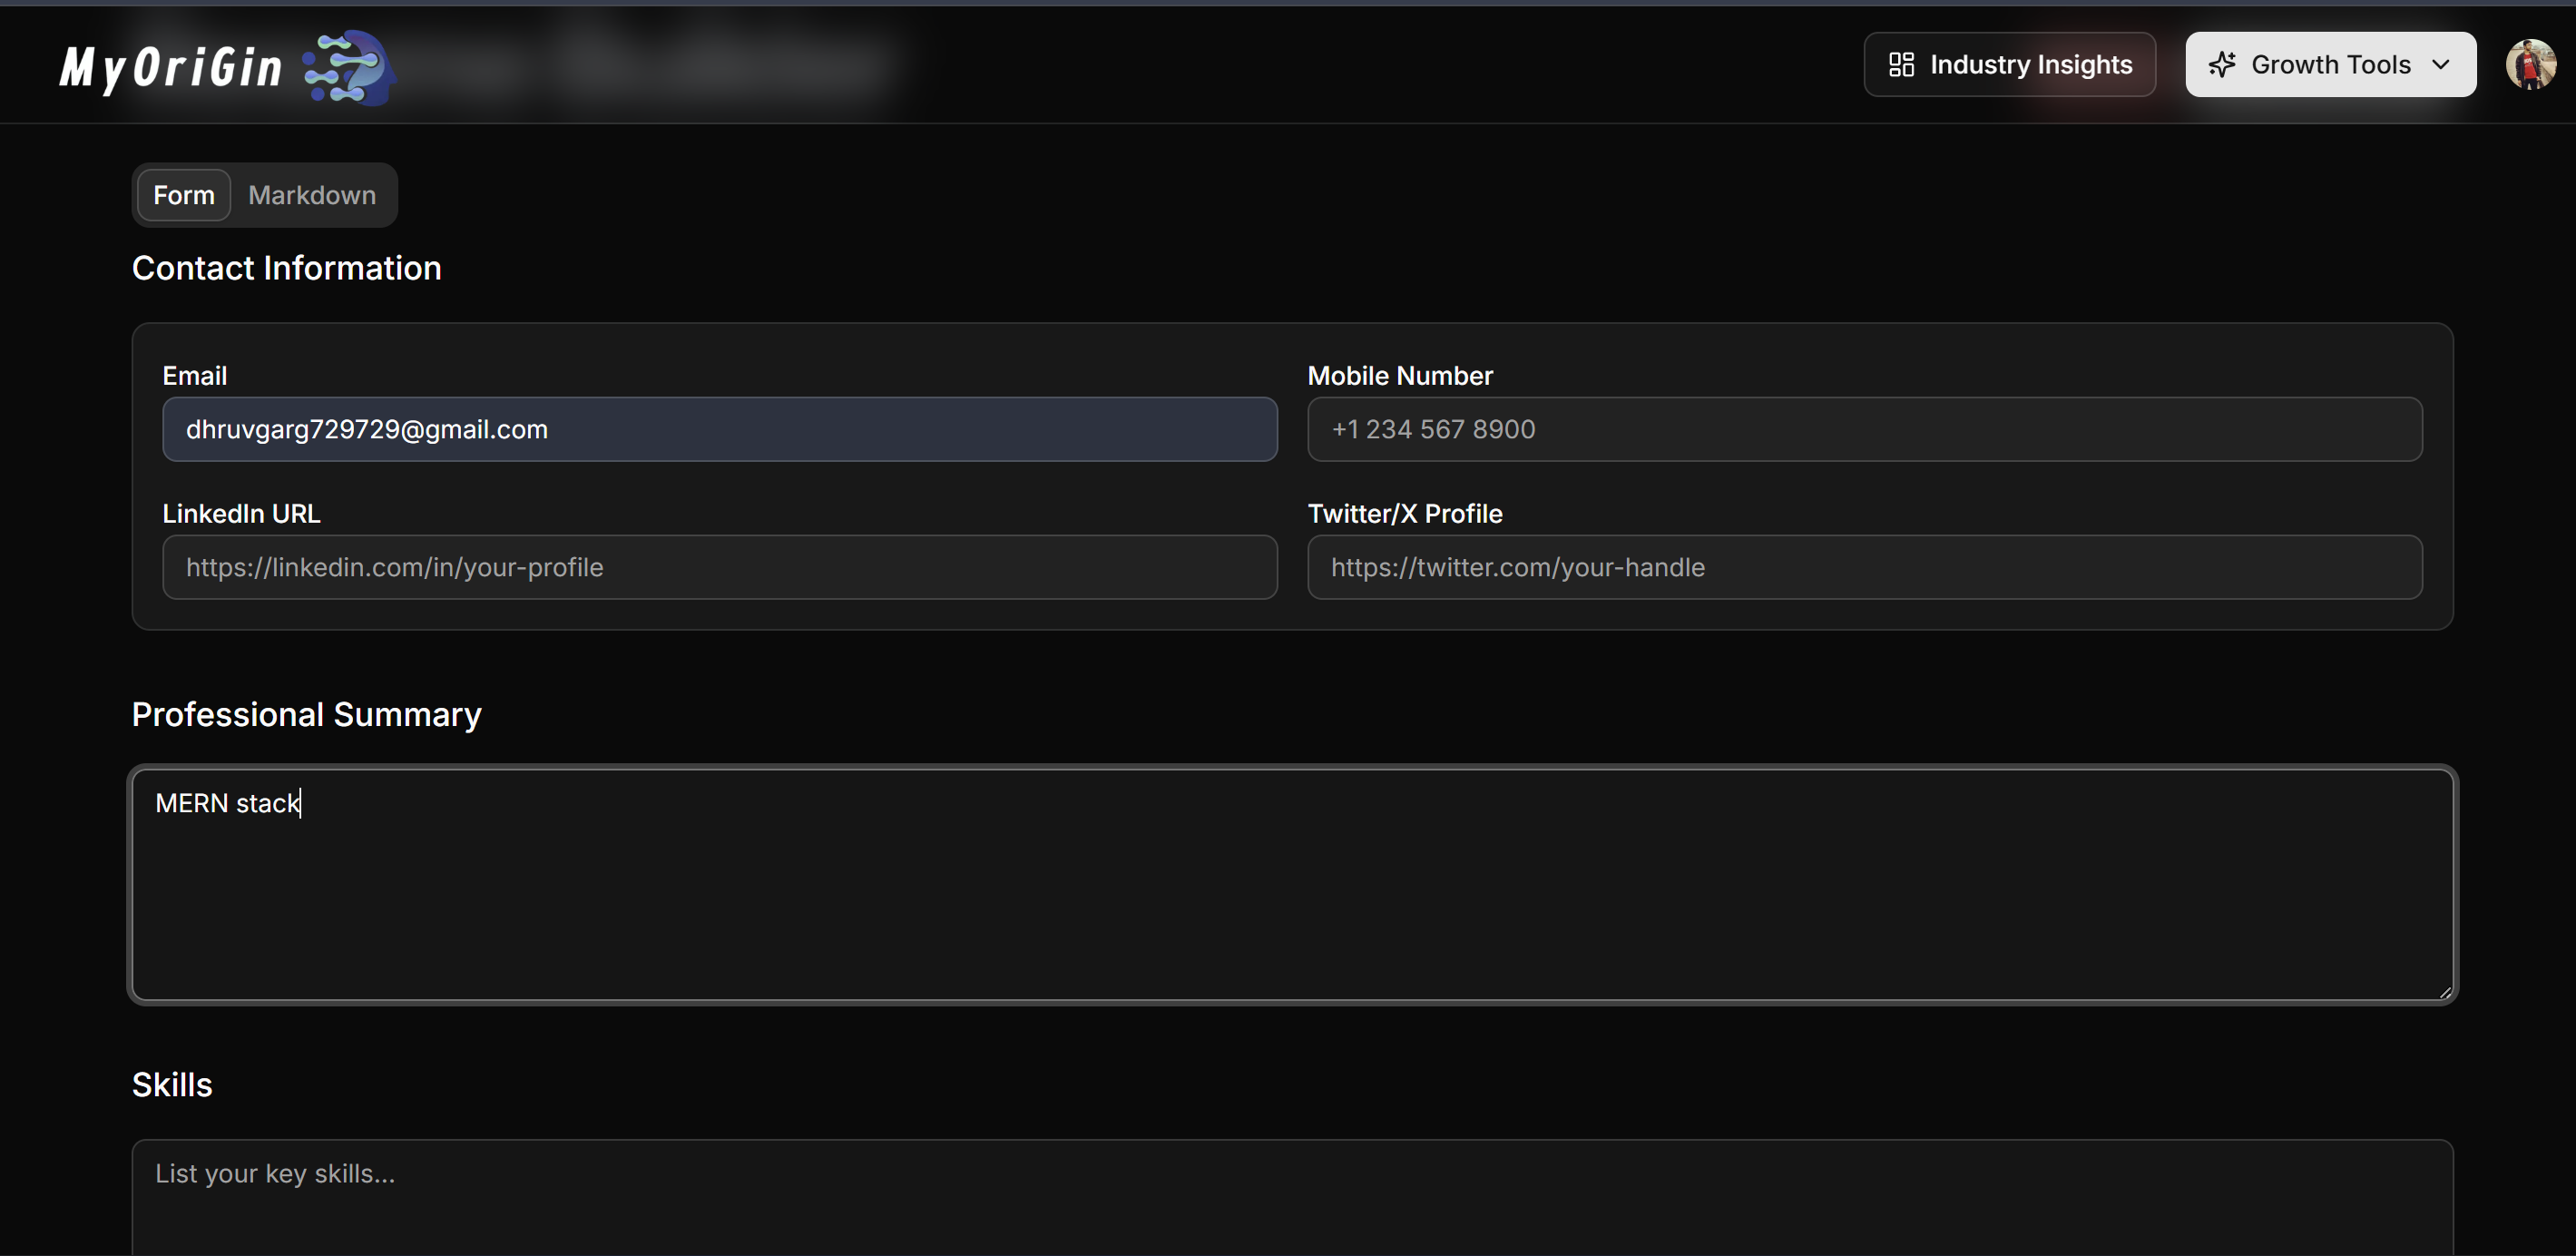Click the Contact Information heading

coord(286,268)
